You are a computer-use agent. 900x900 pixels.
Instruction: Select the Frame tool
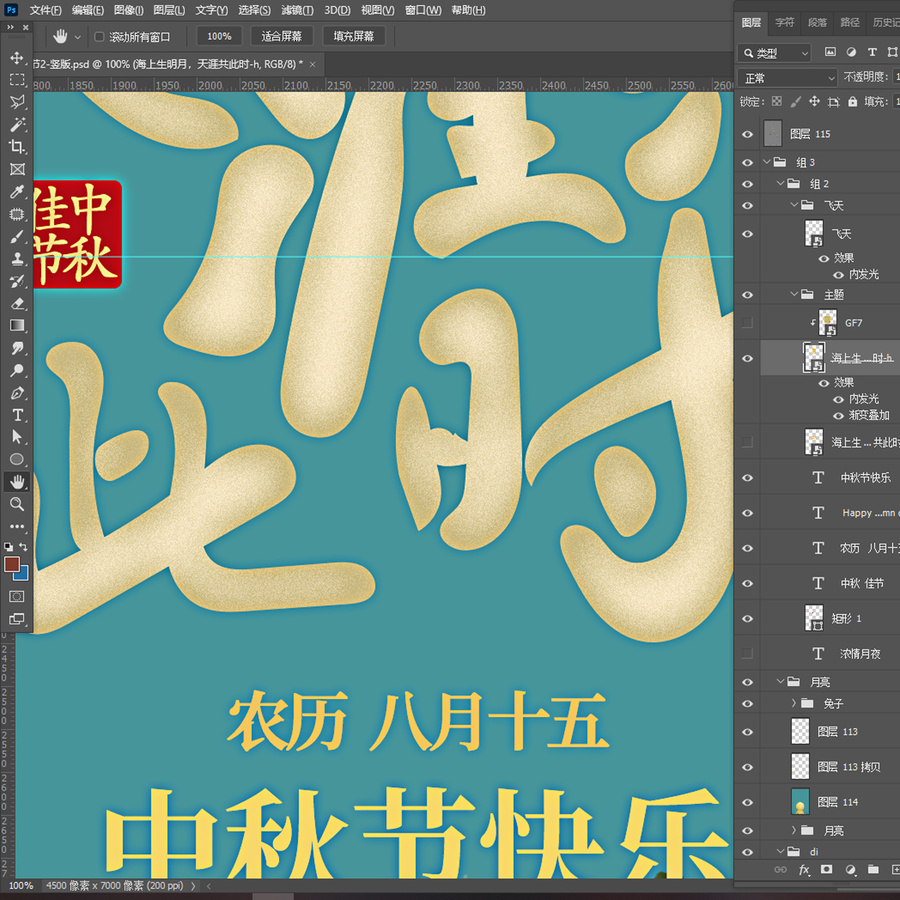(17, 169)
